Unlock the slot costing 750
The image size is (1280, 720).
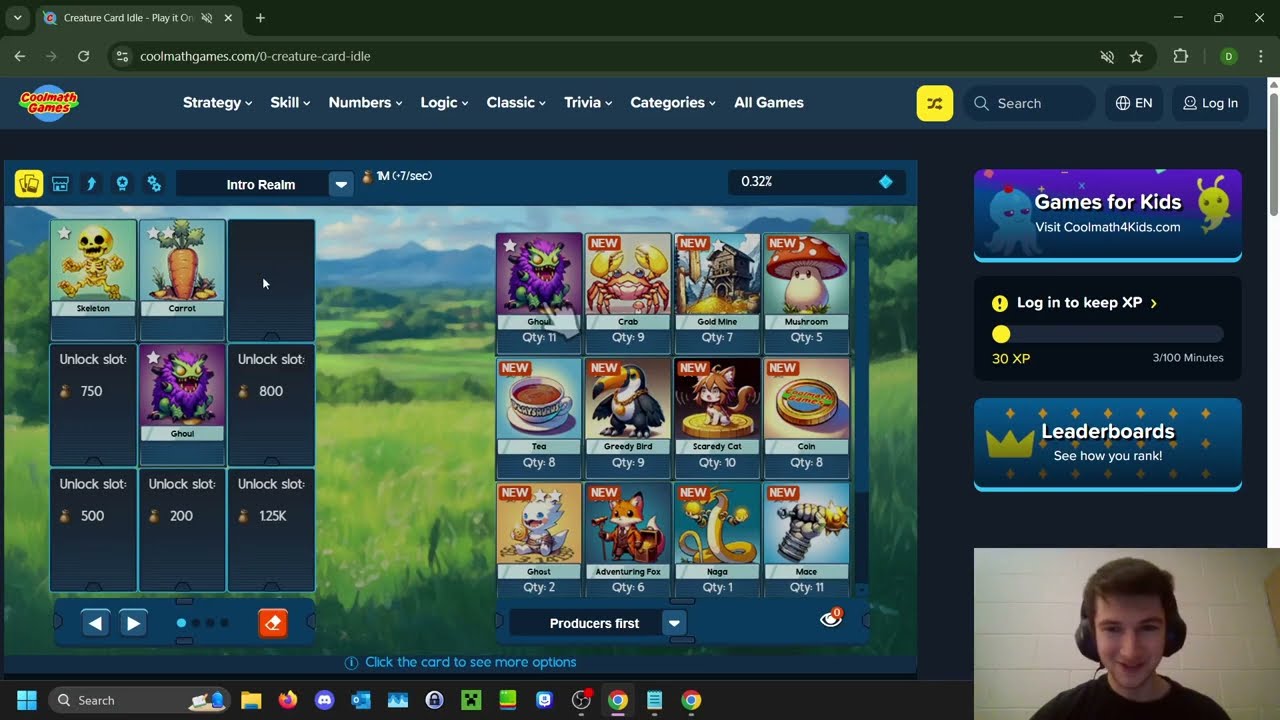[93, 405]
